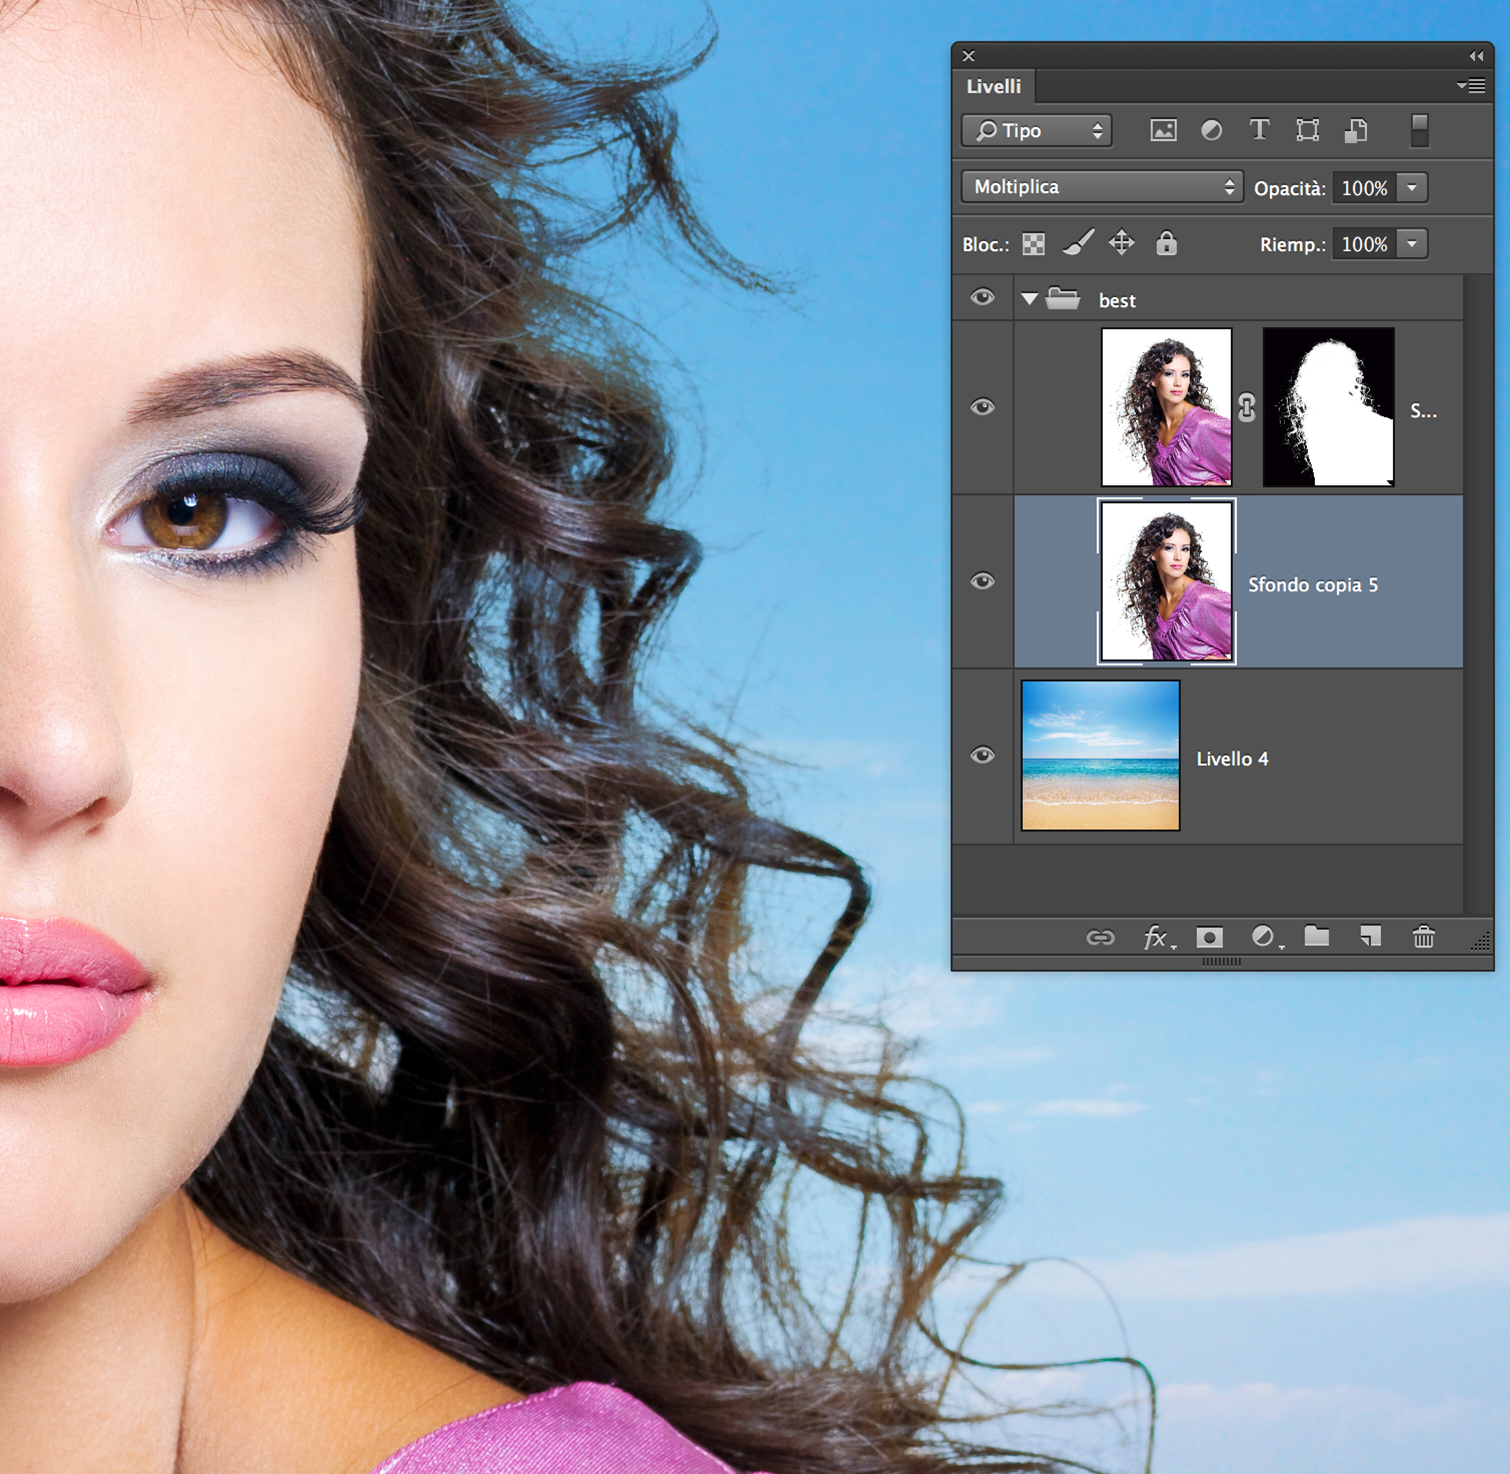Viewport: 1510px width, 1474px height.
Task: Delete layer with the trash icon
Action: click(x=1424, y=936)
